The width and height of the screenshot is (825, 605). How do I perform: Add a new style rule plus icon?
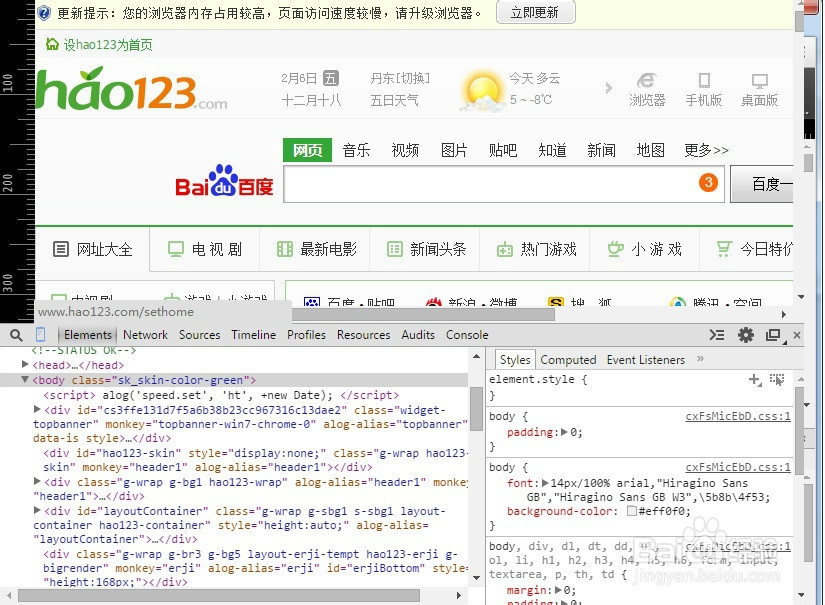pos(754,379)
